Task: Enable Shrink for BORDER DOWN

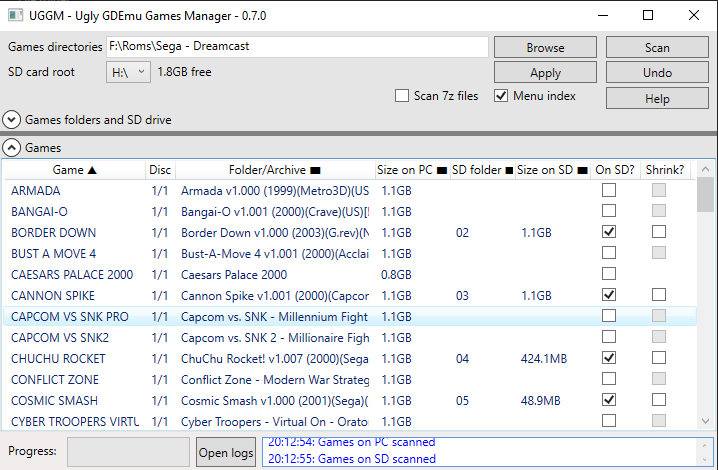Action: point(659,232)
